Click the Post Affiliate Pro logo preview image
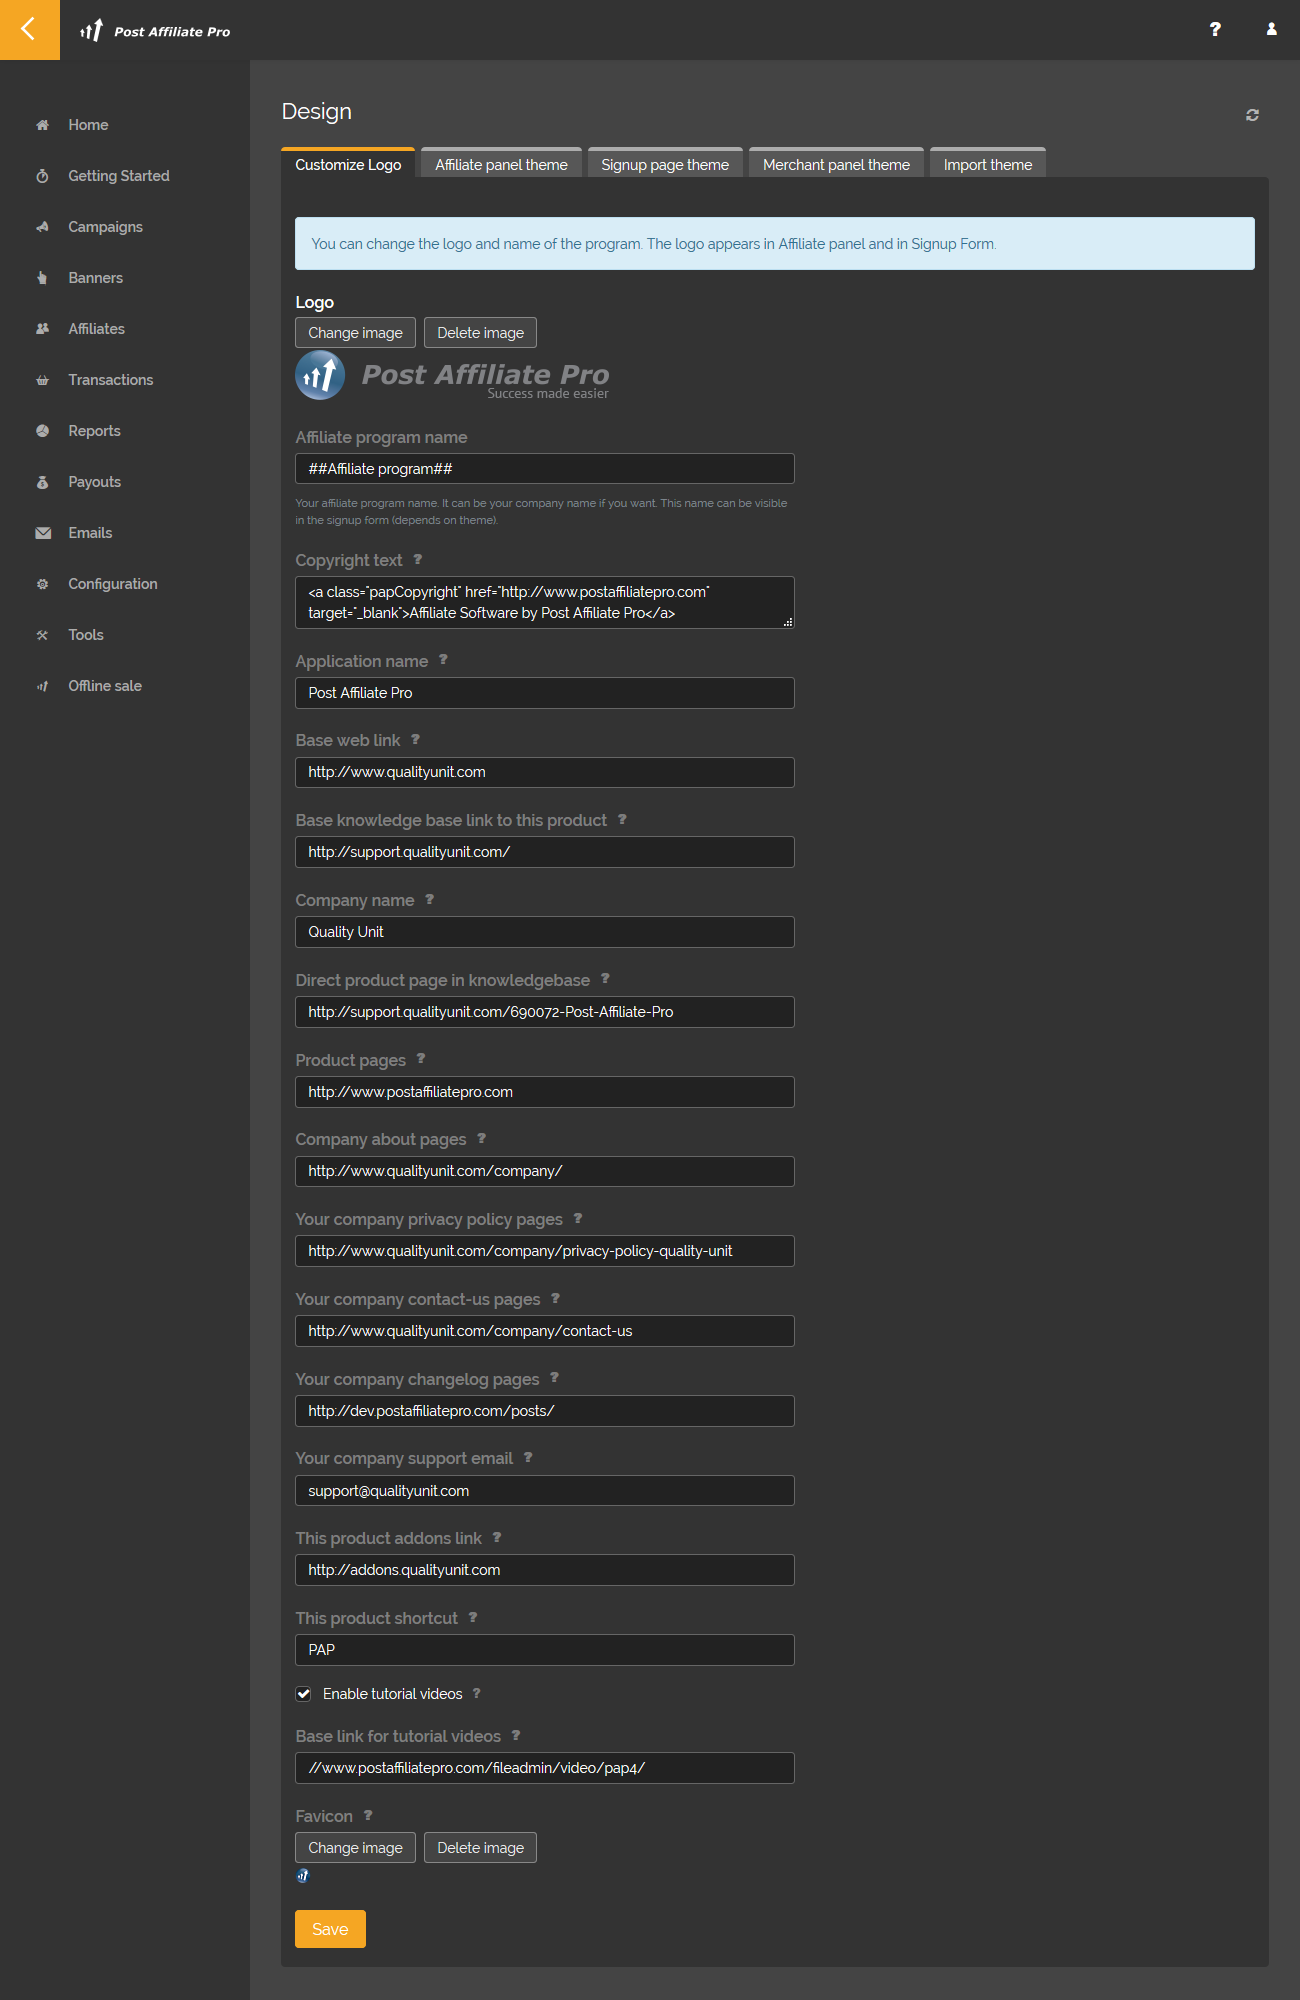This screenshot has height=2000, width=1300. point(453,376)
